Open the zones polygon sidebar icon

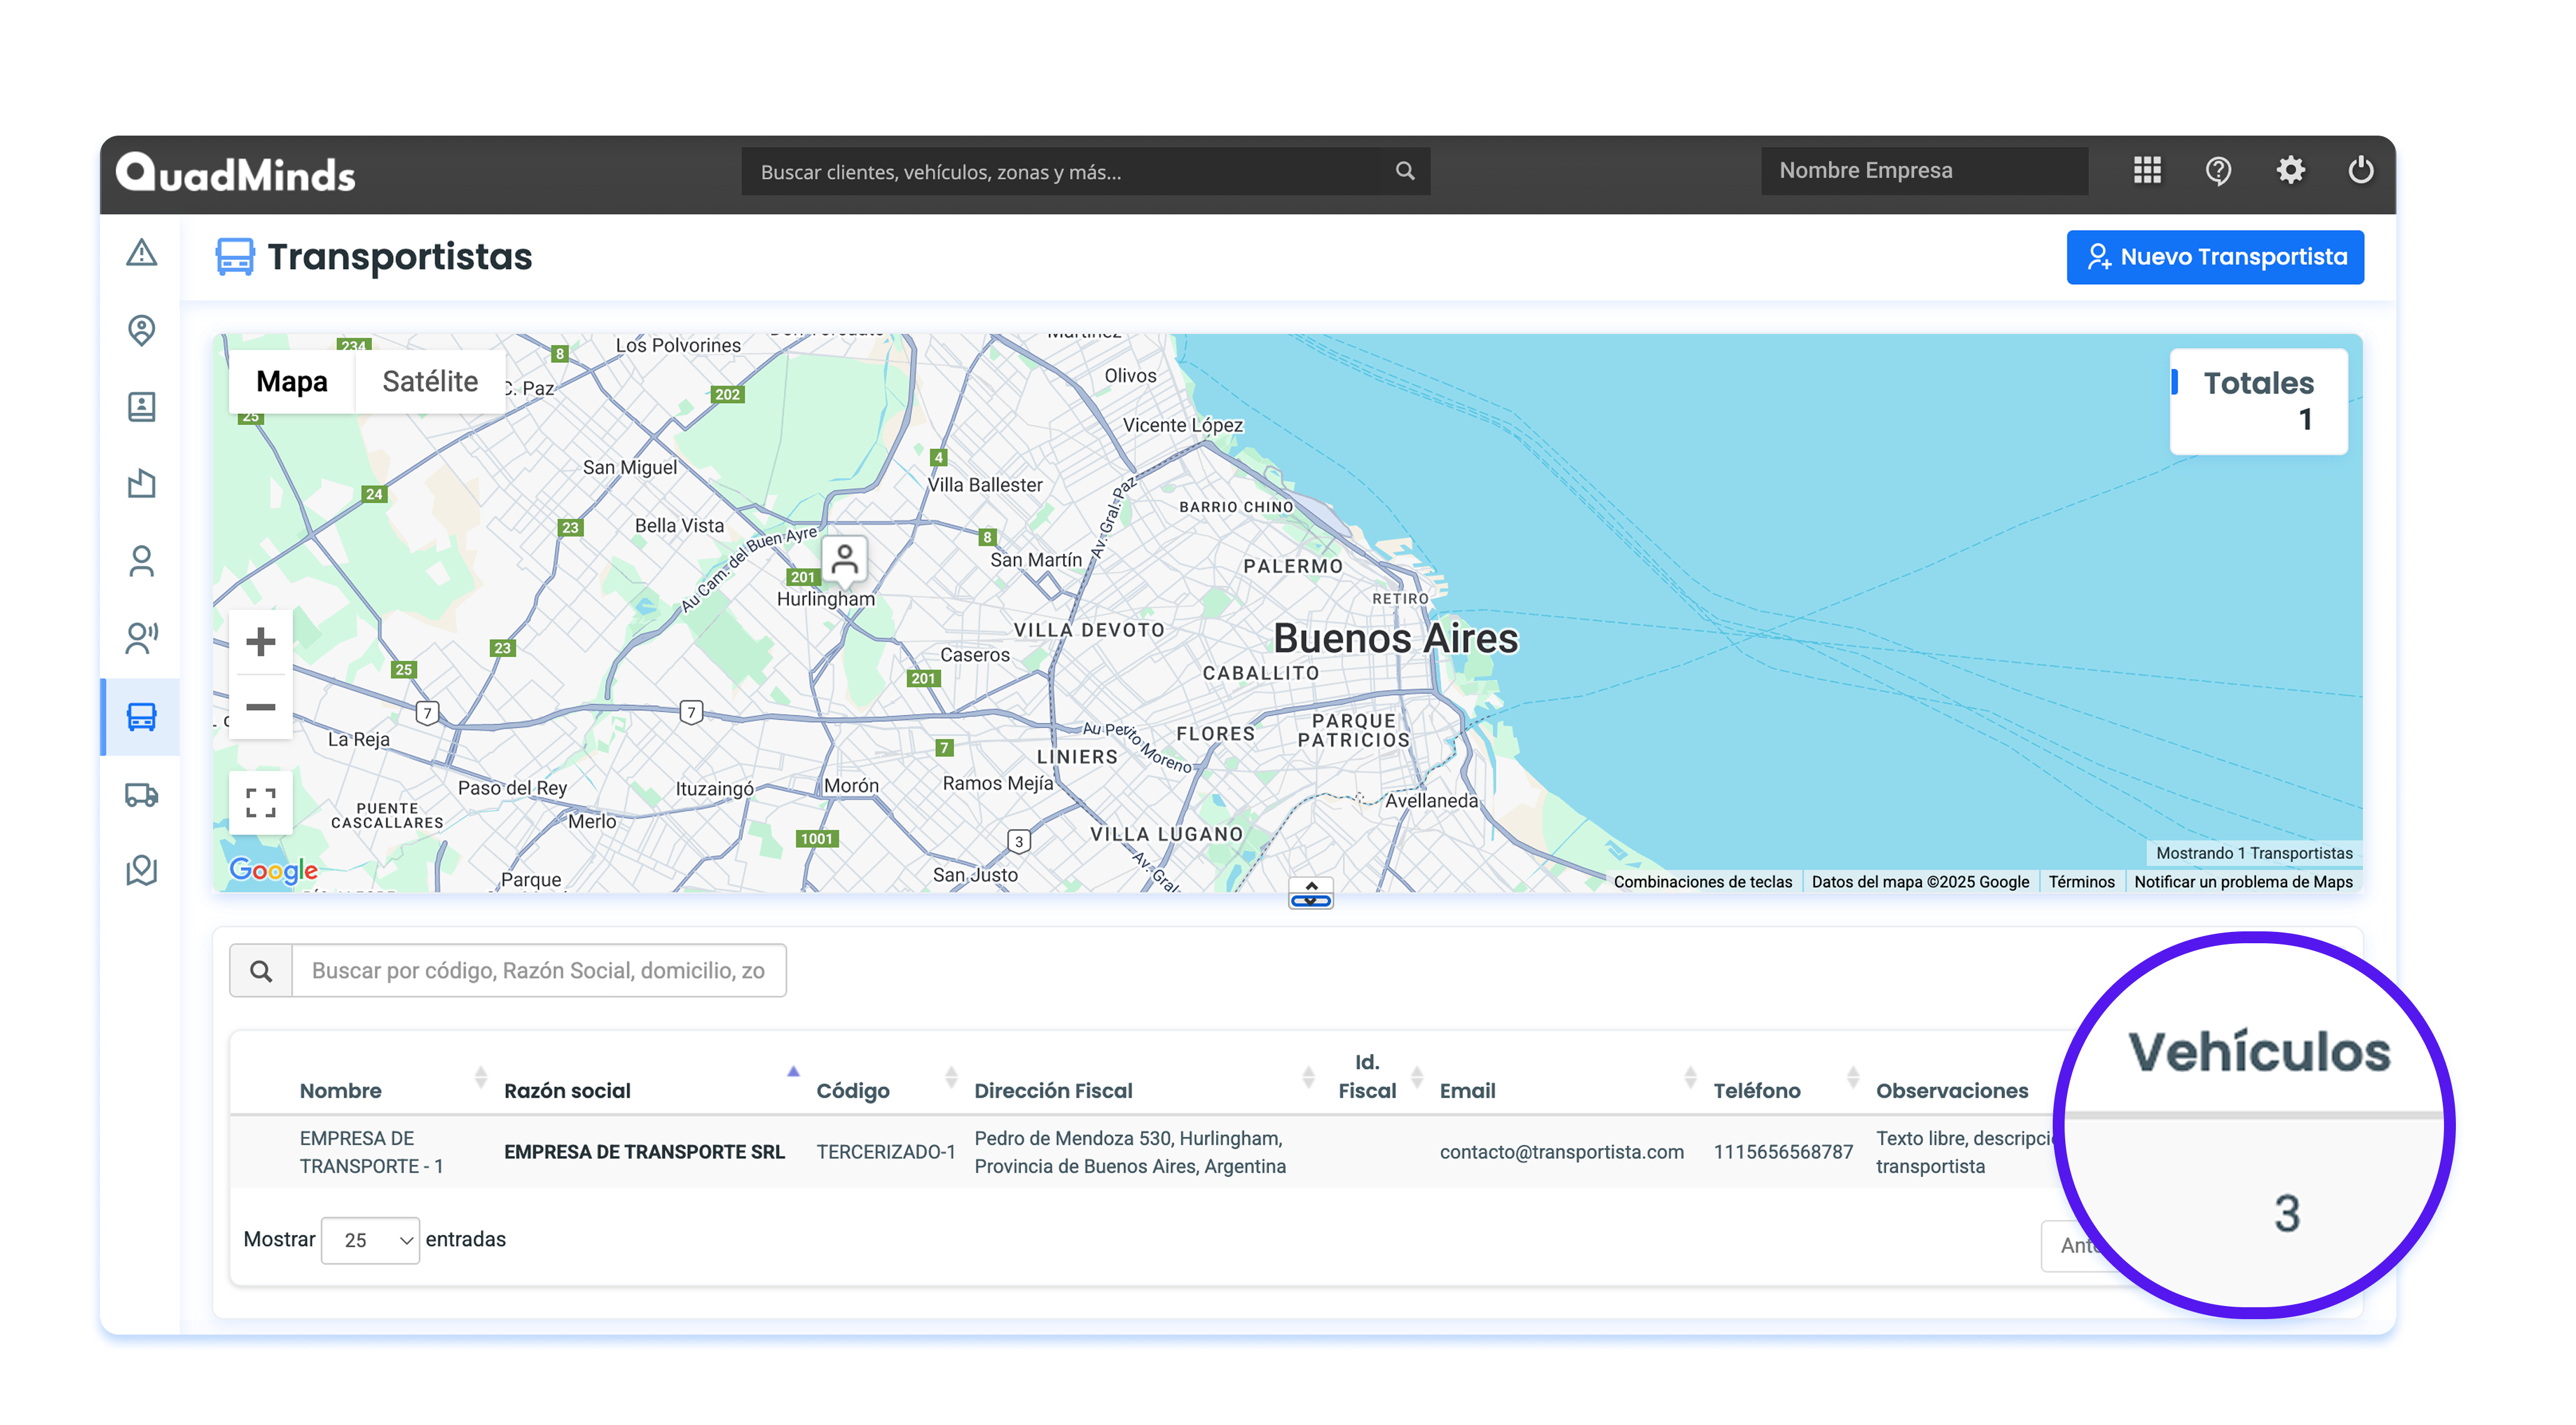[141, 484]
